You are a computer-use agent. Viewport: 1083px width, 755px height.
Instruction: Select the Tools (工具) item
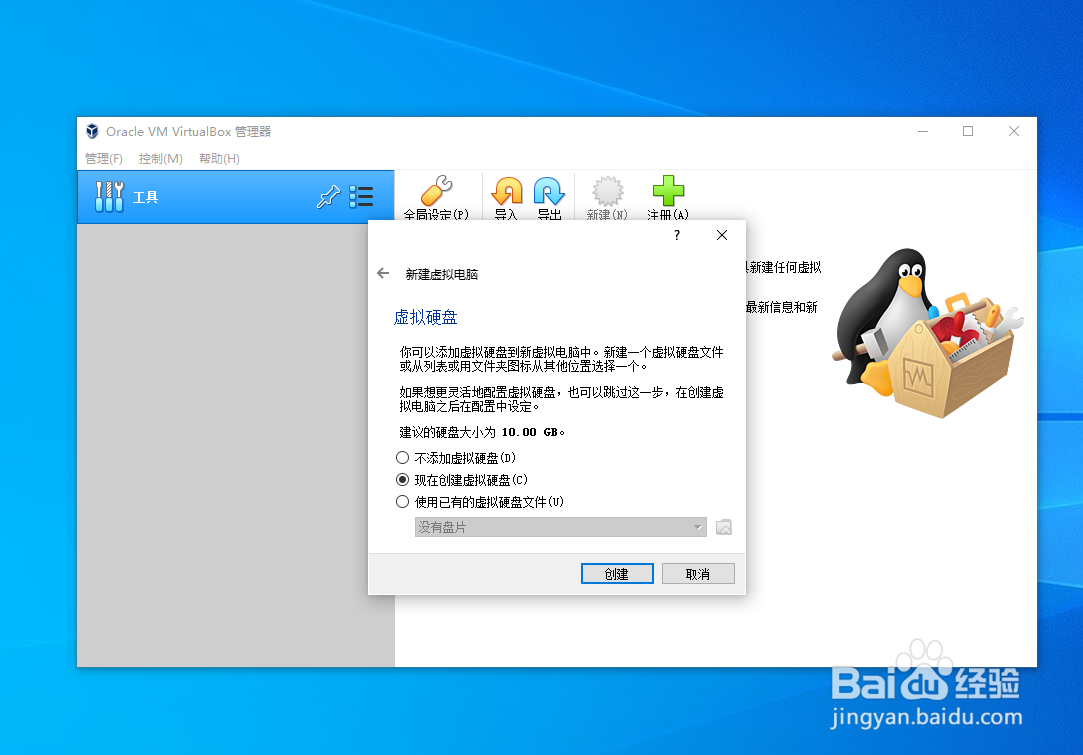pyautogui.click(x=236, y=197)
